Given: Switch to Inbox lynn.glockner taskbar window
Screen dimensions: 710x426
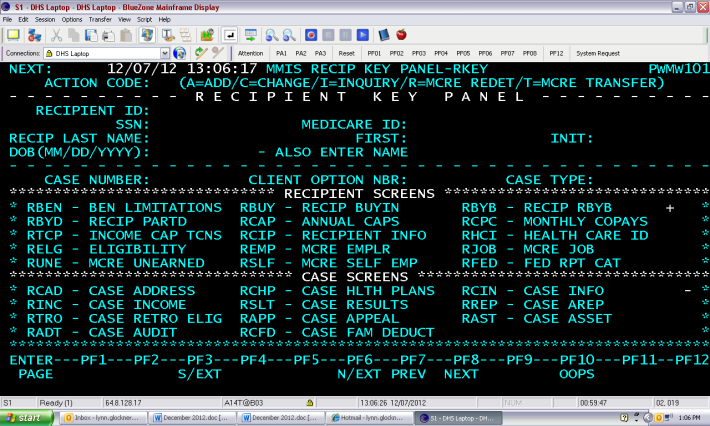Looking at the screenshot, I should click(103, 418).
